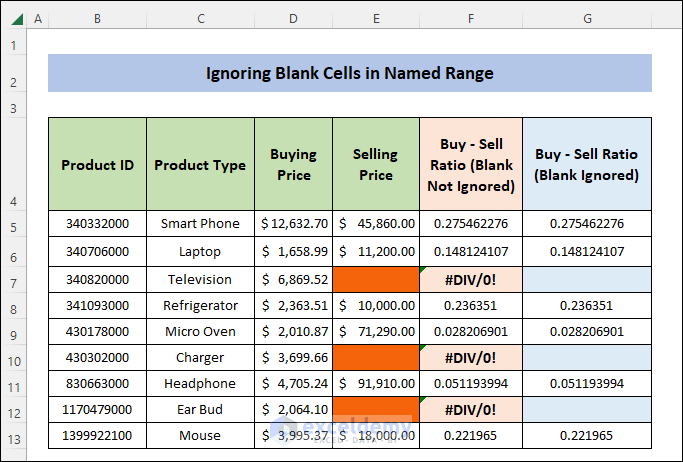Select column G header
The height and width of the screenshot is (462, 683).
pyautogui.click(x=587, y=19)
